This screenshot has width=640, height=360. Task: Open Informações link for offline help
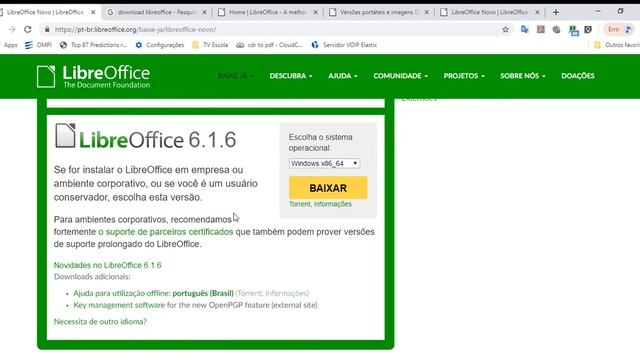point(286,293)
